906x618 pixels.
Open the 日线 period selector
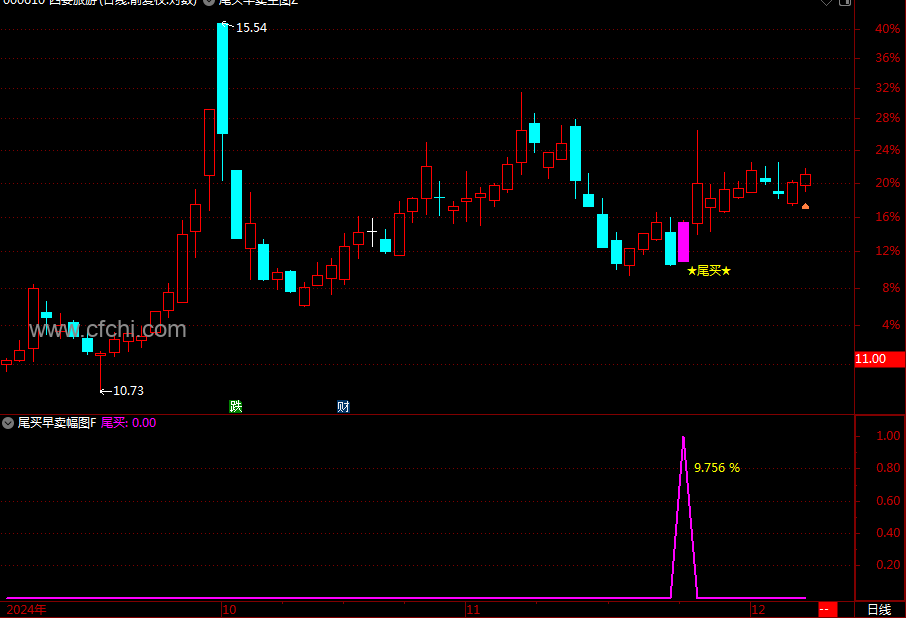[879, 609]
